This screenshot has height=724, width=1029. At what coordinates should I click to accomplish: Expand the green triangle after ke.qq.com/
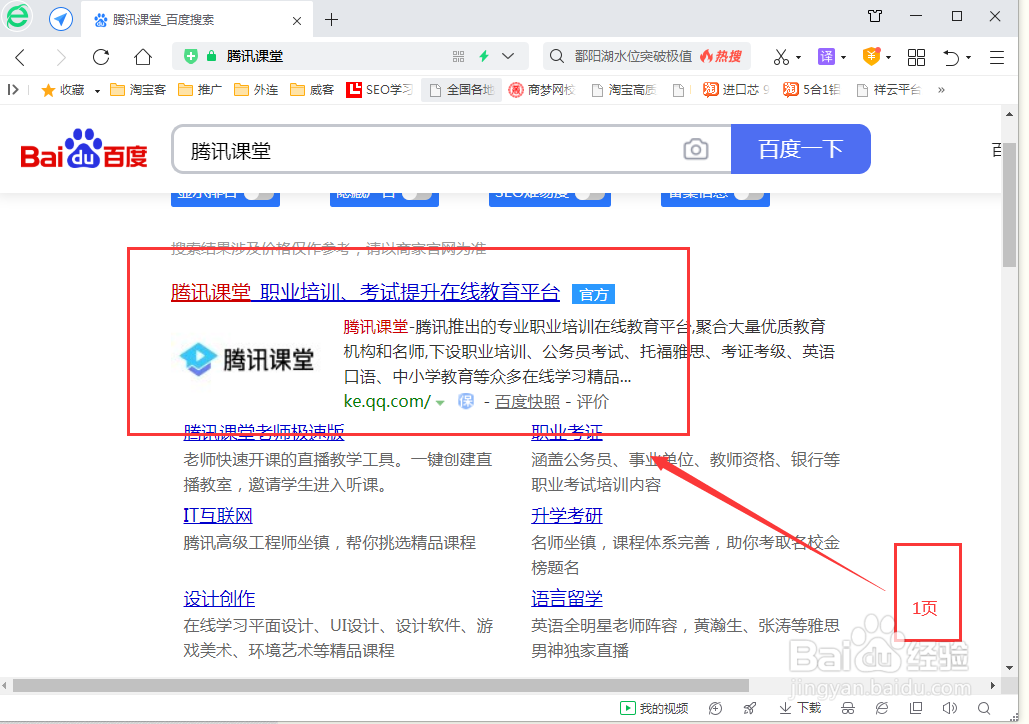coord(440,402)
